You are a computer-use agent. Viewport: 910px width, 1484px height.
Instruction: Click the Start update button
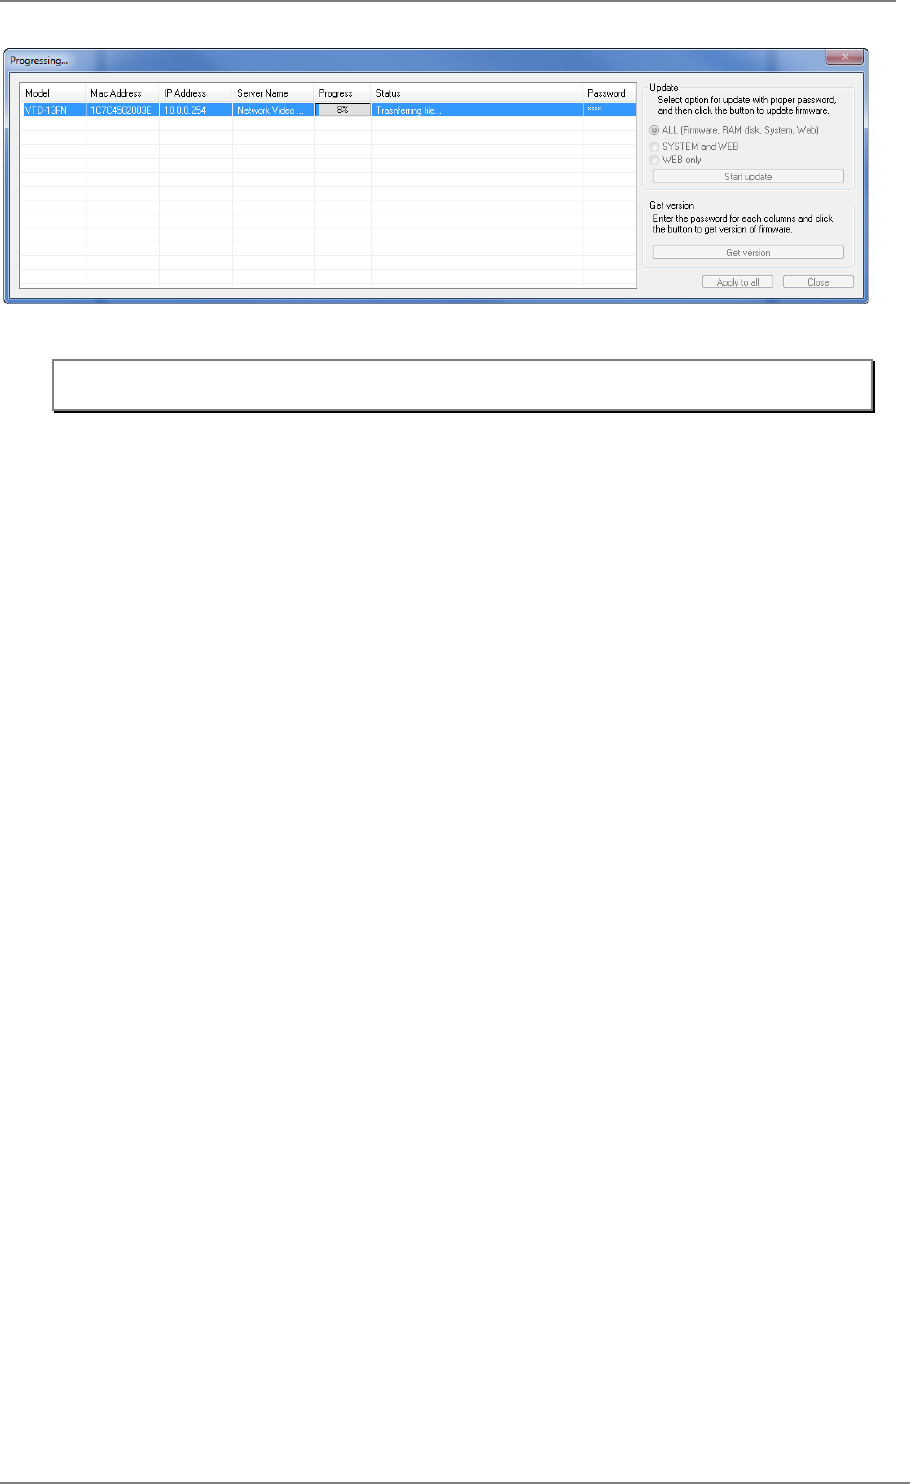coord(748,176)
